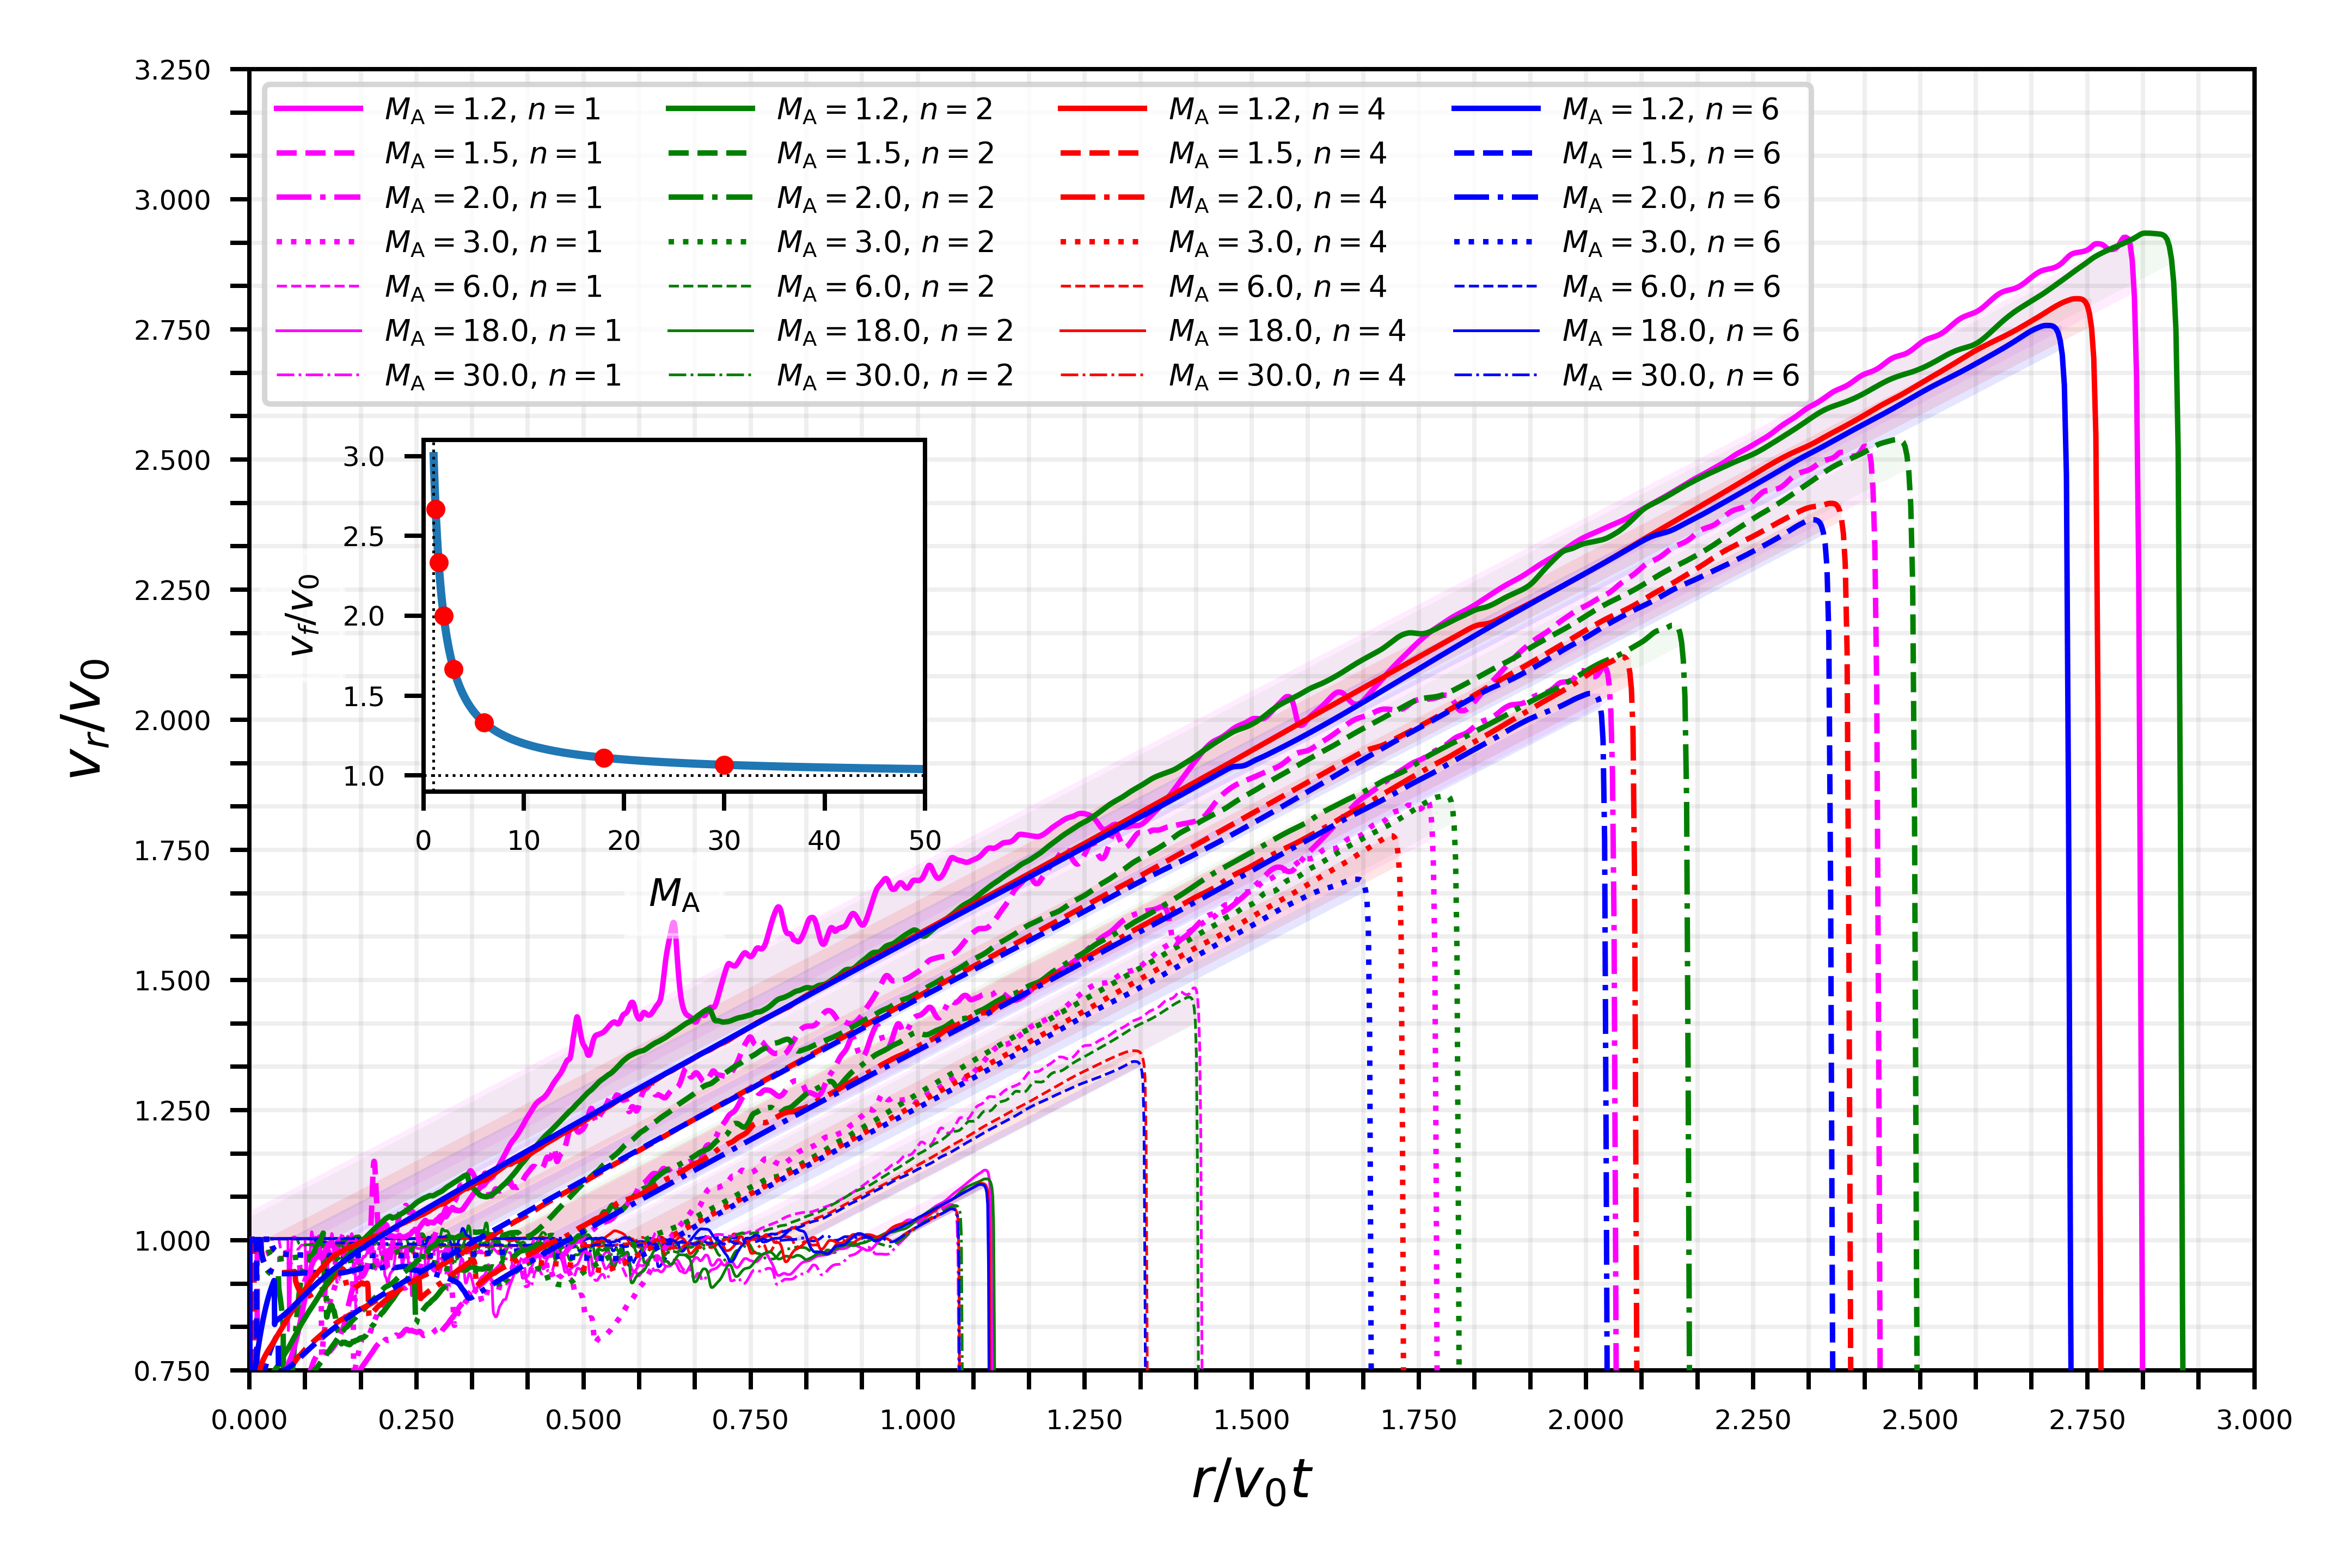The width and height of the screenshot is (2352, 1568).
Task: Click the red dot at MA = 30 in inset
Action: tap(724, 765)
